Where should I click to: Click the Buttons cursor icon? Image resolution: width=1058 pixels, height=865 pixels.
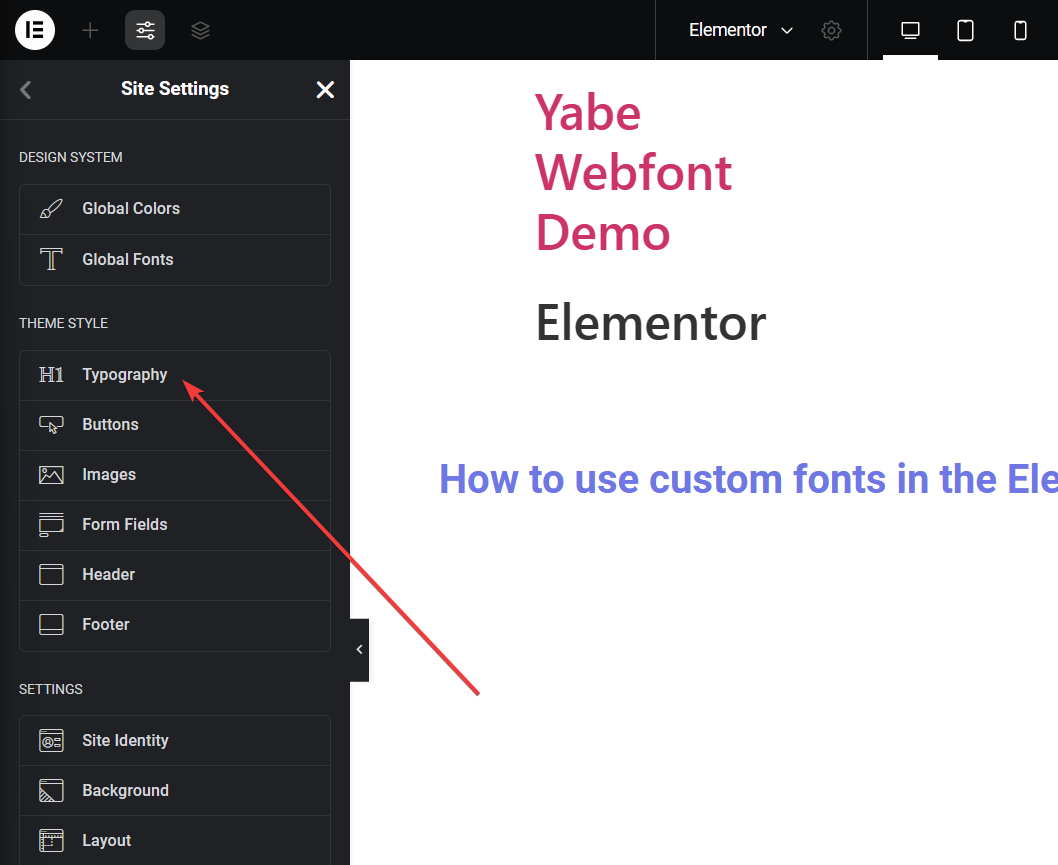51,425
